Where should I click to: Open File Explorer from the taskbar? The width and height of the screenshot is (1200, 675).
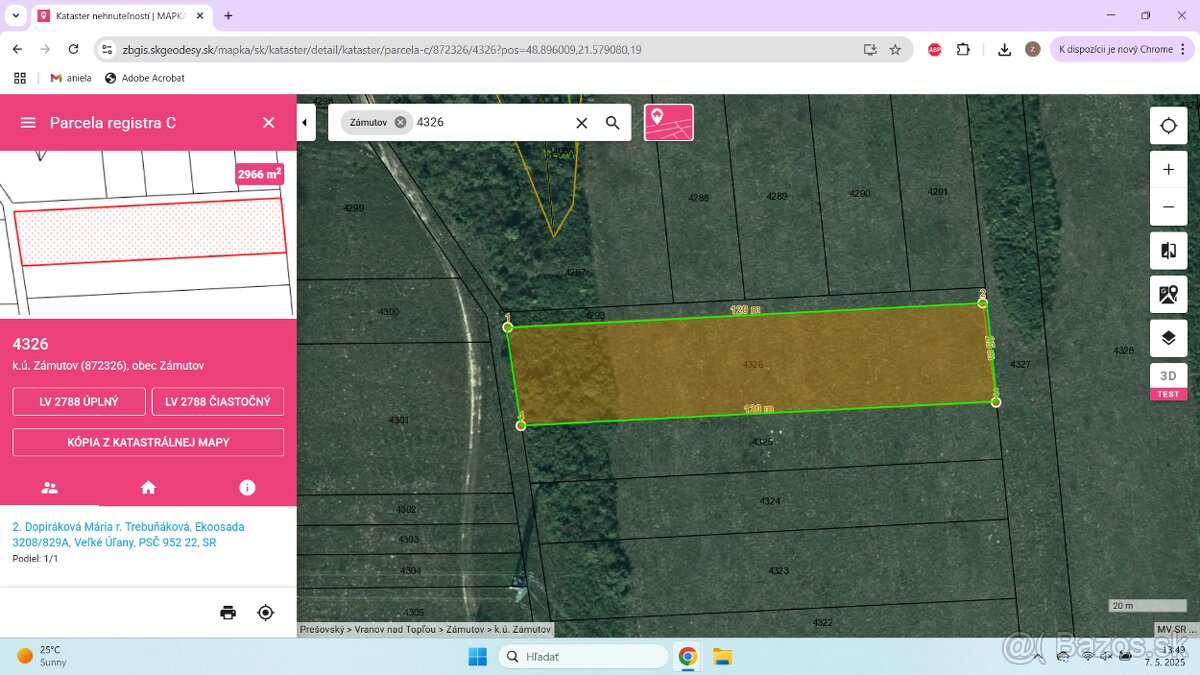point(722,657)
